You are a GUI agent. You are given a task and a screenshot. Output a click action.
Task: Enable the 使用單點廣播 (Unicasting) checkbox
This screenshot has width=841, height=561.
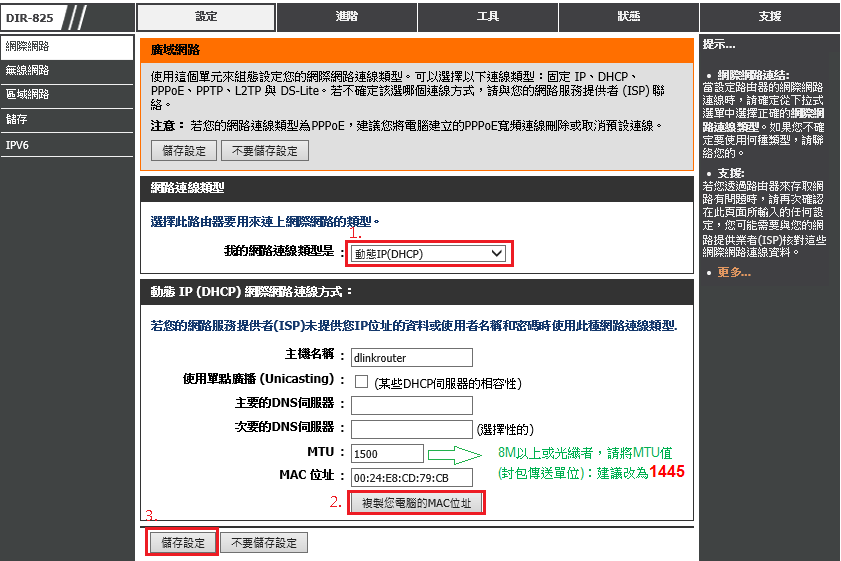(362, 381)
